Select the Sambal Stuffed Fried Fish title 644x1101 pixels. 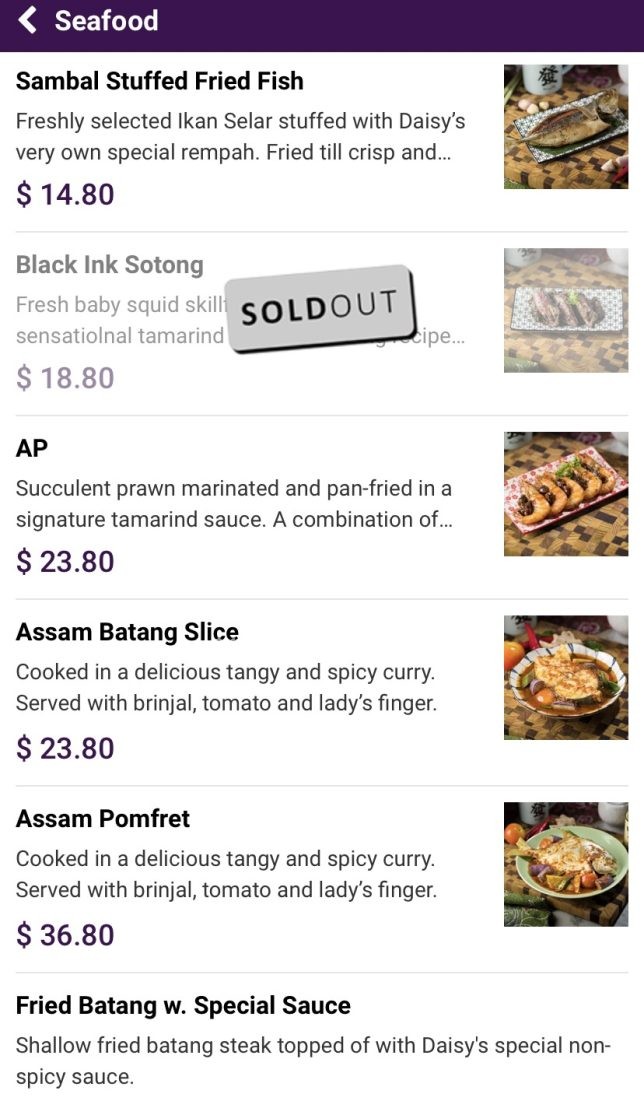[160, 81]
